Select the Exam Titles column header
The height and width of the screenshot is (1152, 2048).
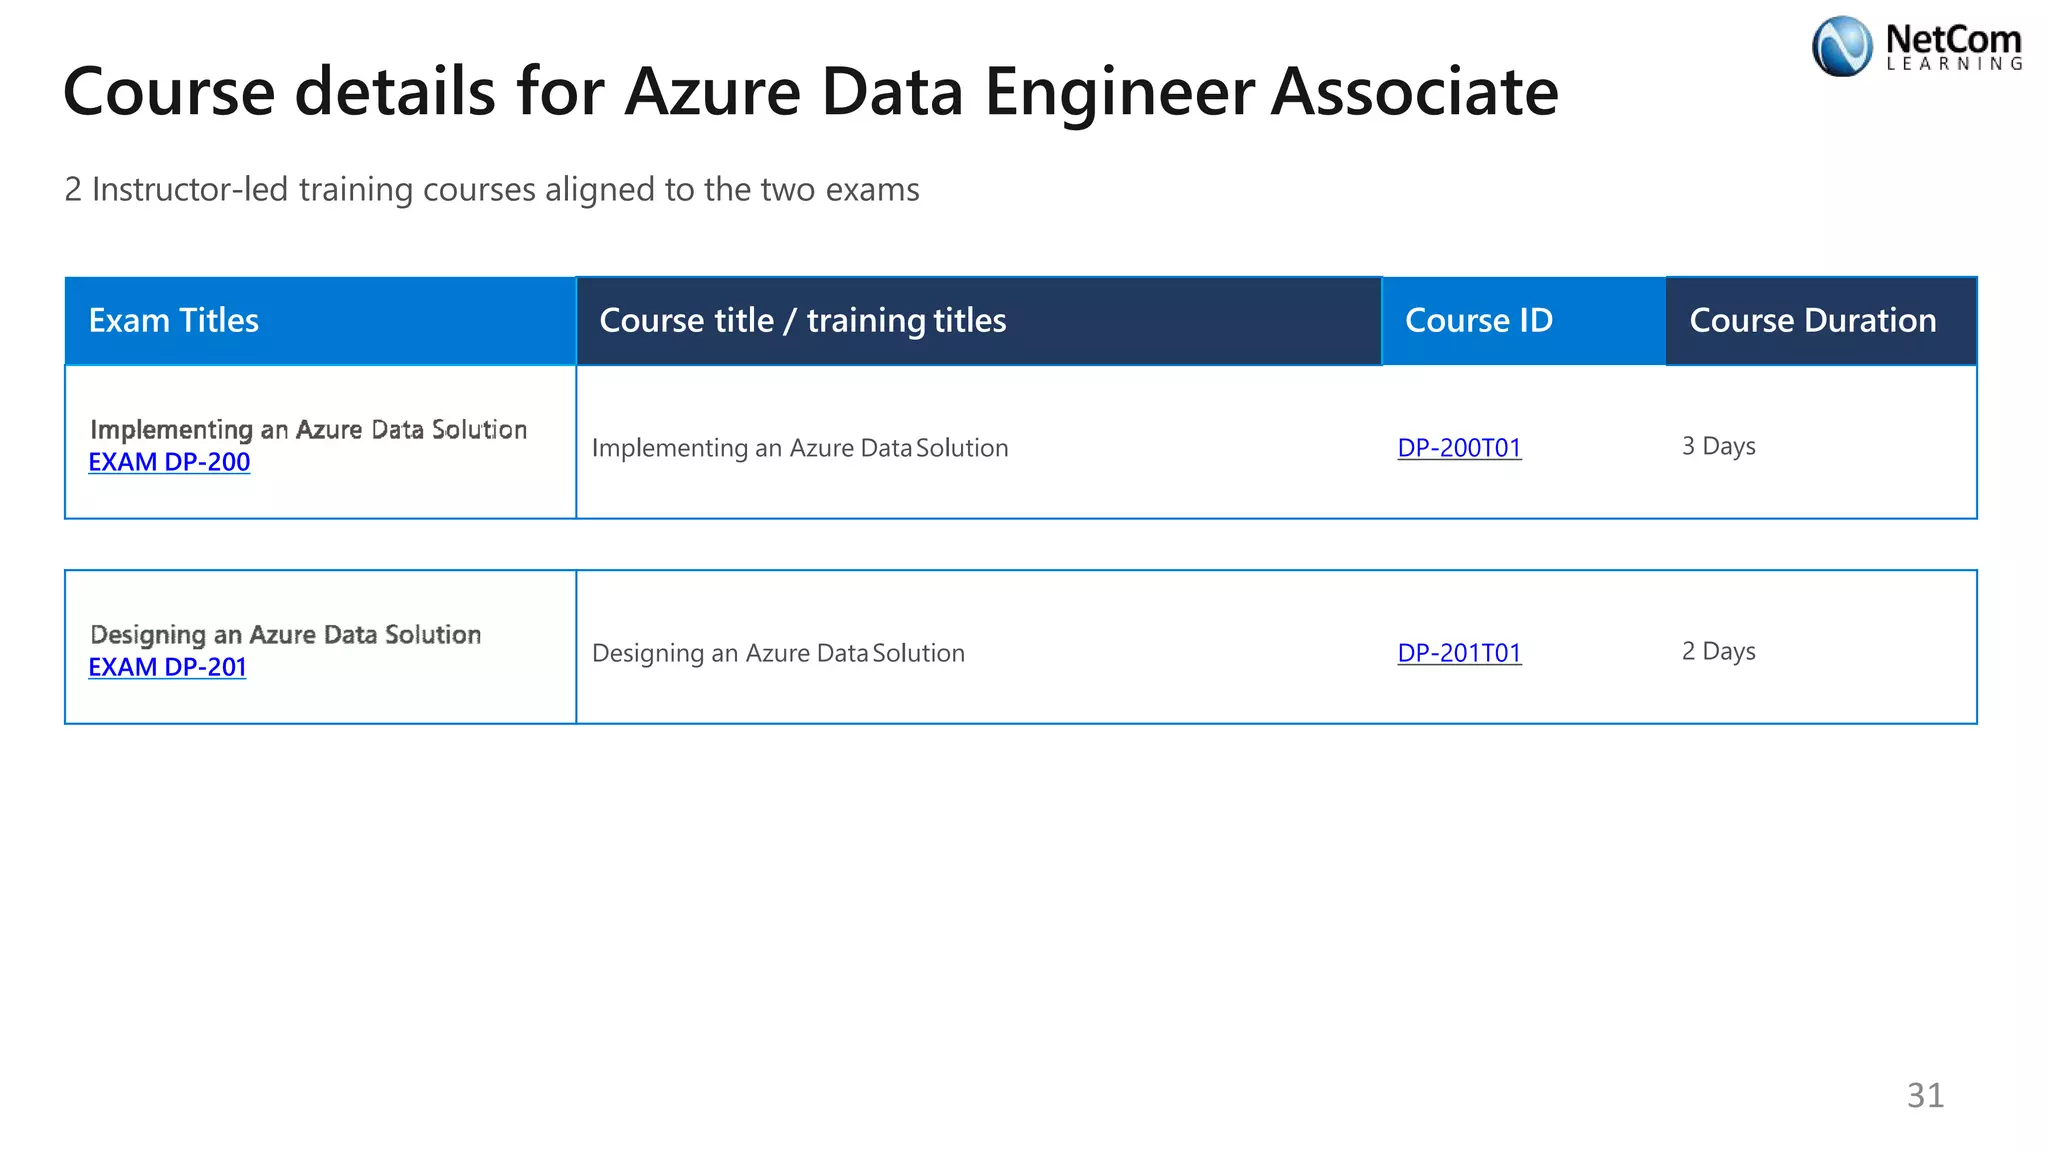tap(320, 321)
